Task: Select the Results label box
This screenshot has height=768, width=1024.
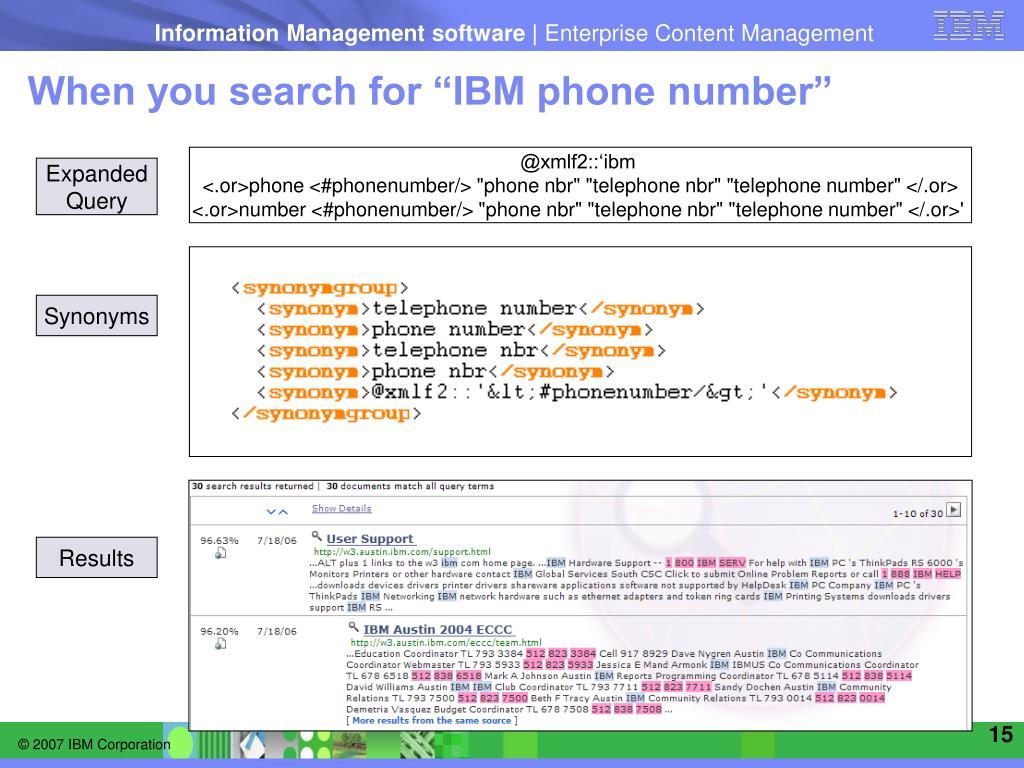Action: click(x=97, y=558)
